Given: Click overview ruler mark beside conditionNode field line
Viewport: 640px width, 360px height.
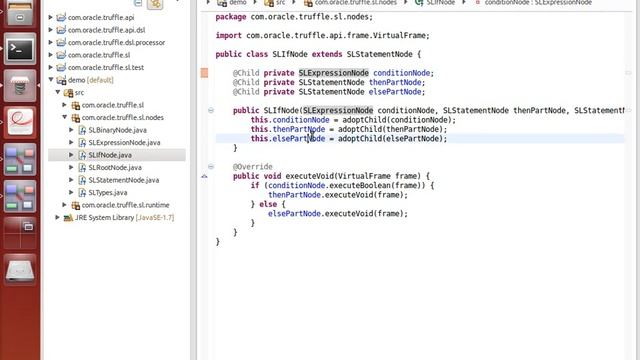Looking at the screenshot, I should click(x=628, y=73).
